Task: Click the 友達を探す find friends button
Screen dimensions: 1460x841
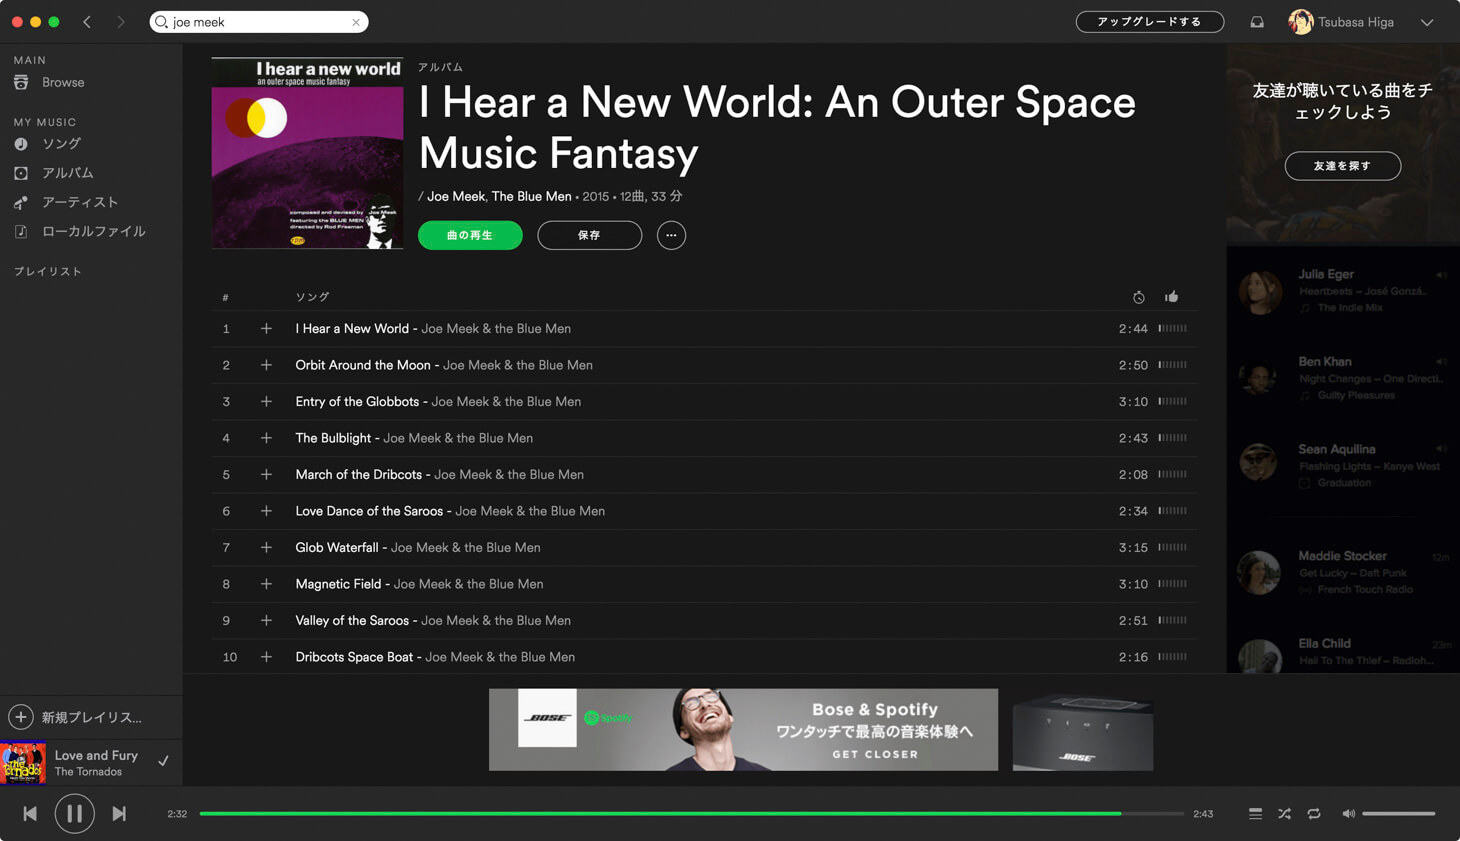Action: [1342, 166]
